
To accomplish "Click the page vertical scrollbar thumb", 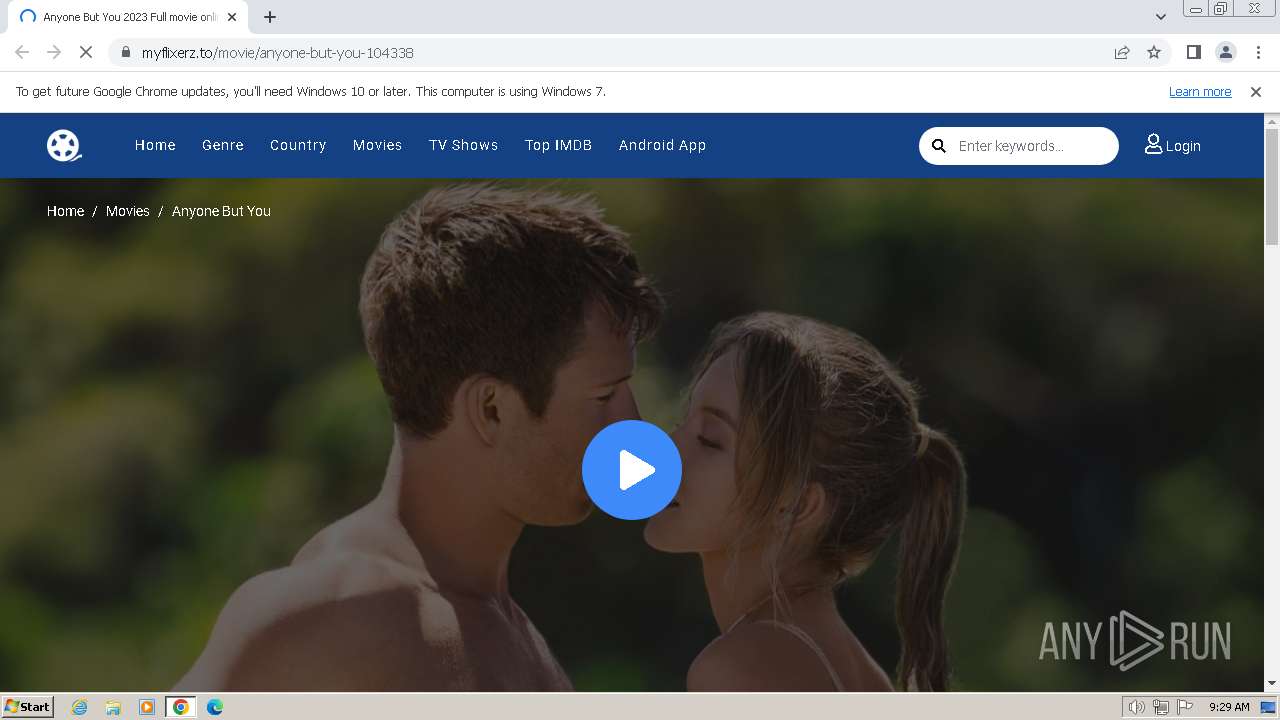I will [x=1272, y=186].
